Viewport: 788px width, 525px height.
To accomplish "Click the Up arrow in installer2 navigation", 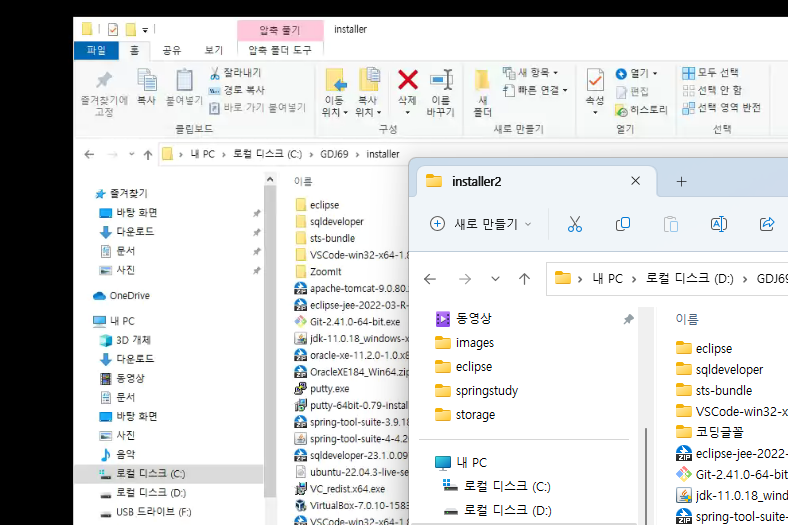I will coord(524,279).
